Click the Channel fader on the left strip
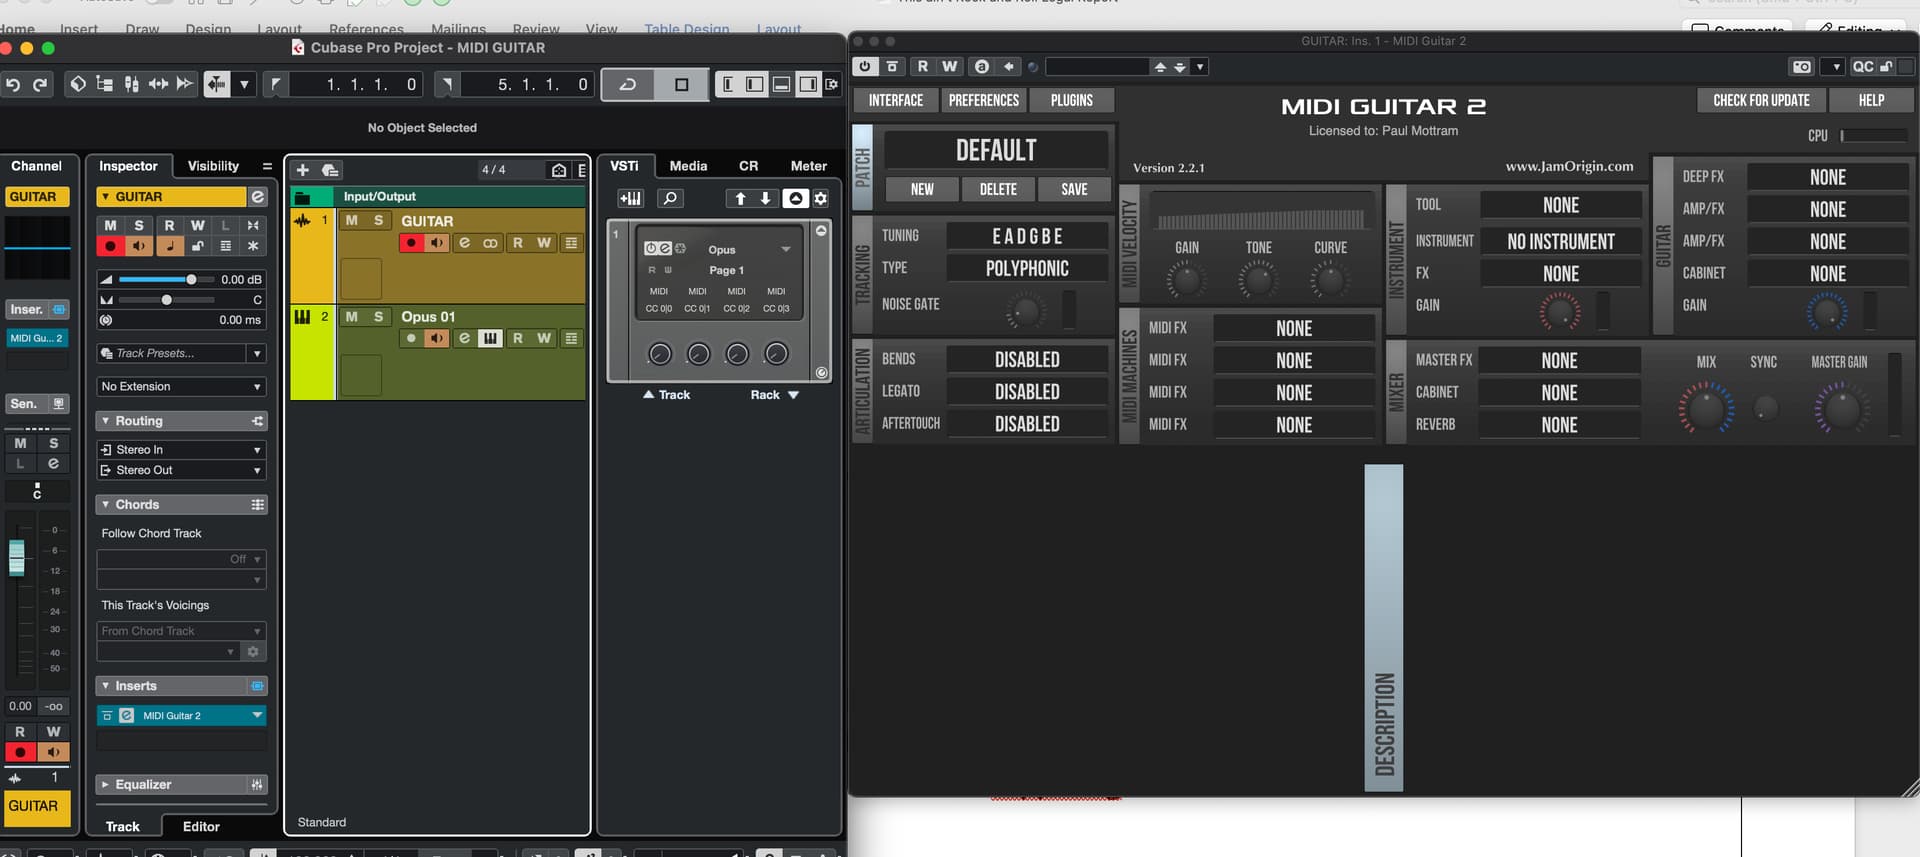 pyautogui.click(x=17, y=557)
